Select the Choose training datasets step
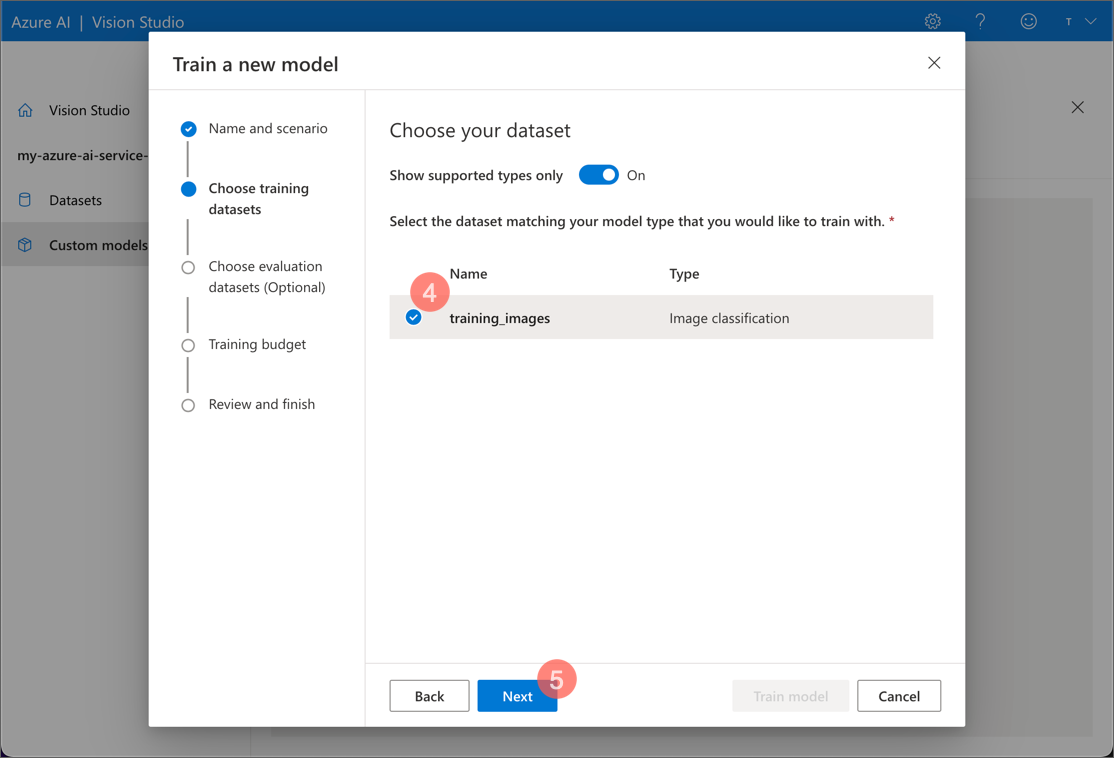 click(x=259, y=199)
